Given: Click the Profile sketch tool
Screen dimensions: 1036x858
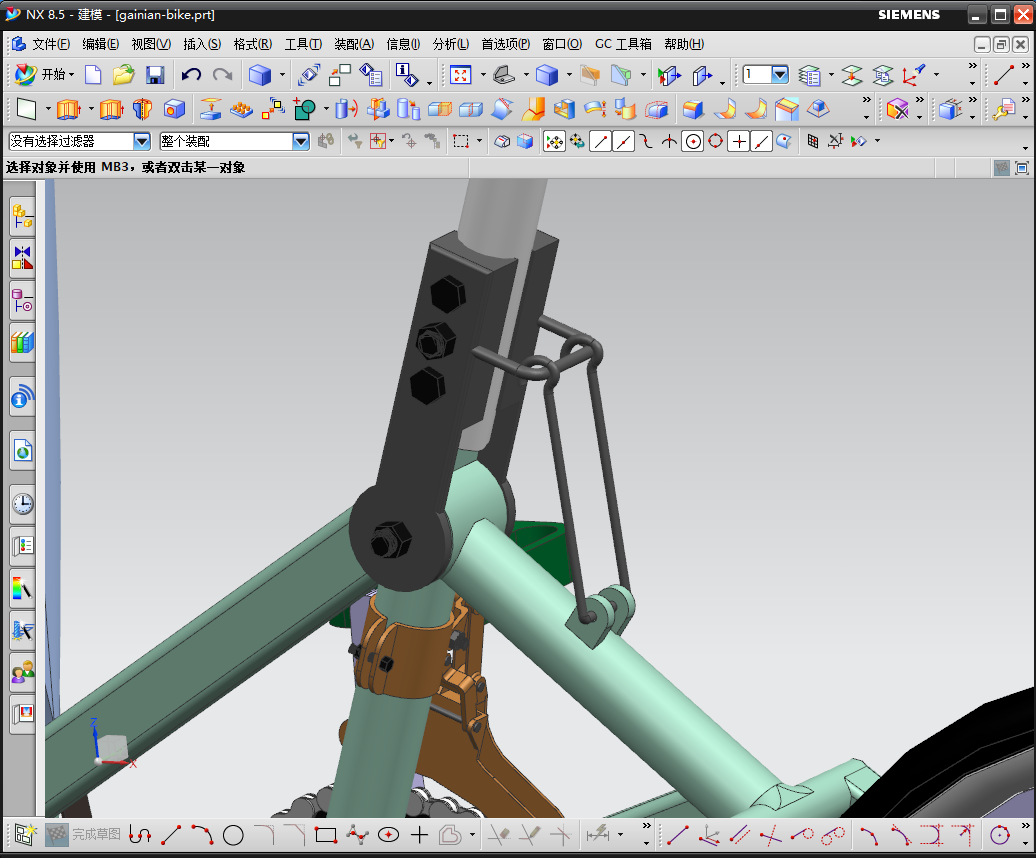Looking at the screenshot, I should (x=140, y=836).
